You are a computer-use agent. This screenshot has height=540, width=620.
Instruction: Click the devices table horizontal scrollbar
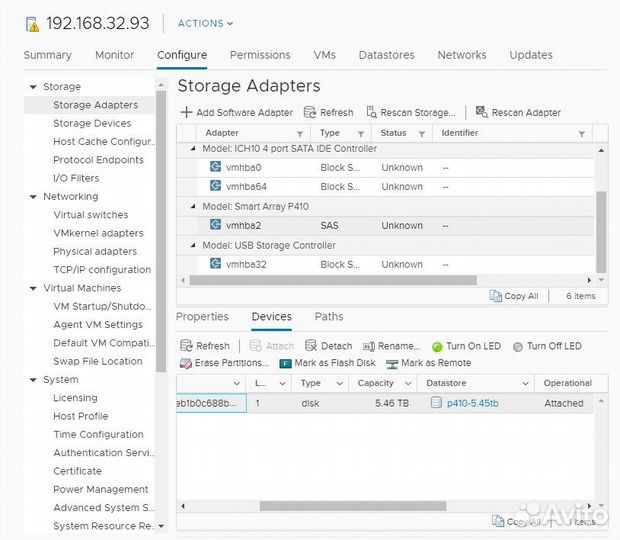(353, 506)
